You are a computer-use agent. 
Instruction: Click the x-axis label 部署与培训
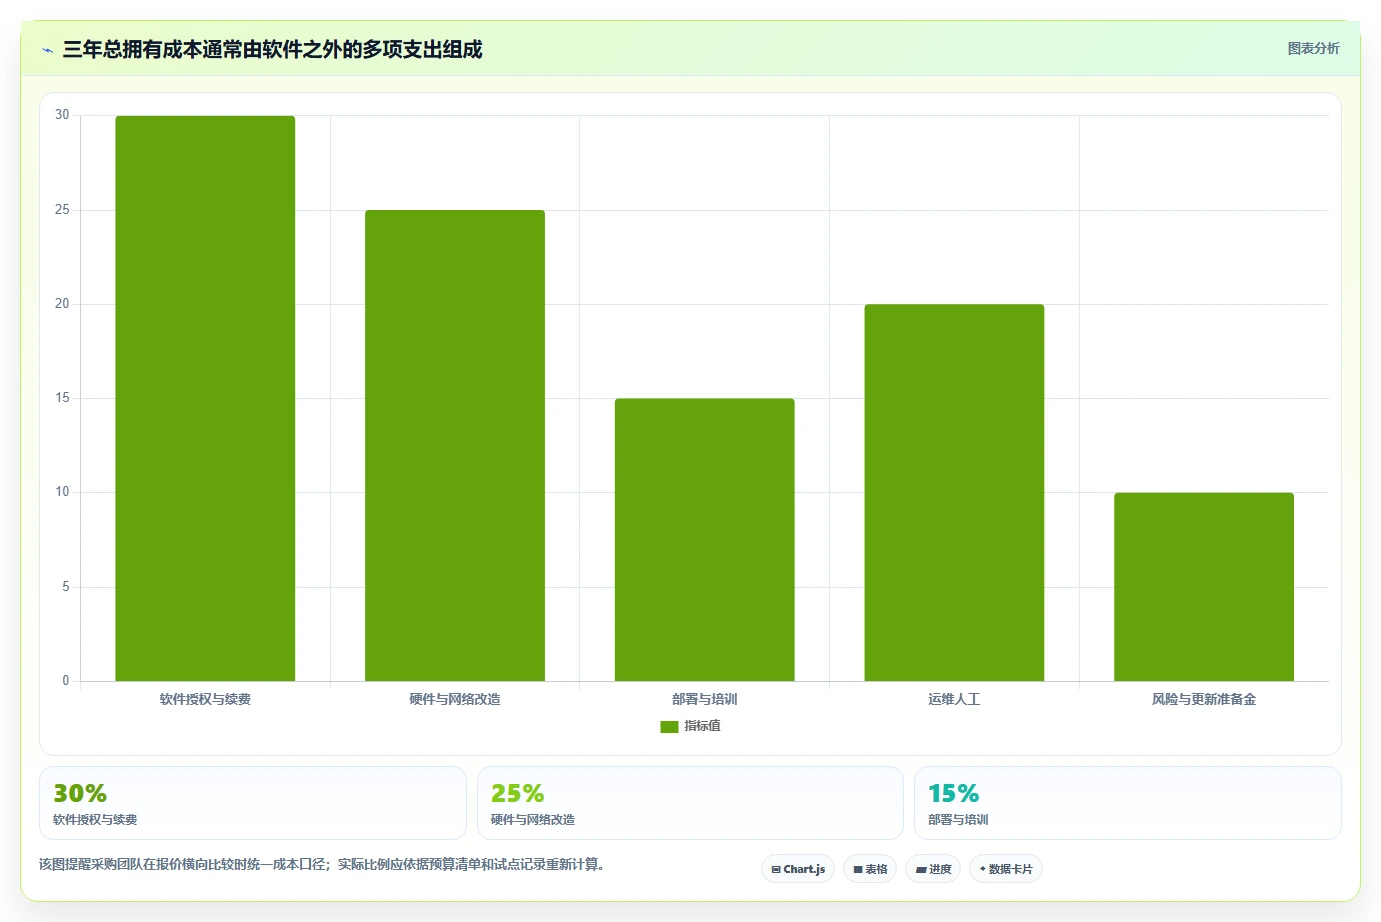coord(705,699)
